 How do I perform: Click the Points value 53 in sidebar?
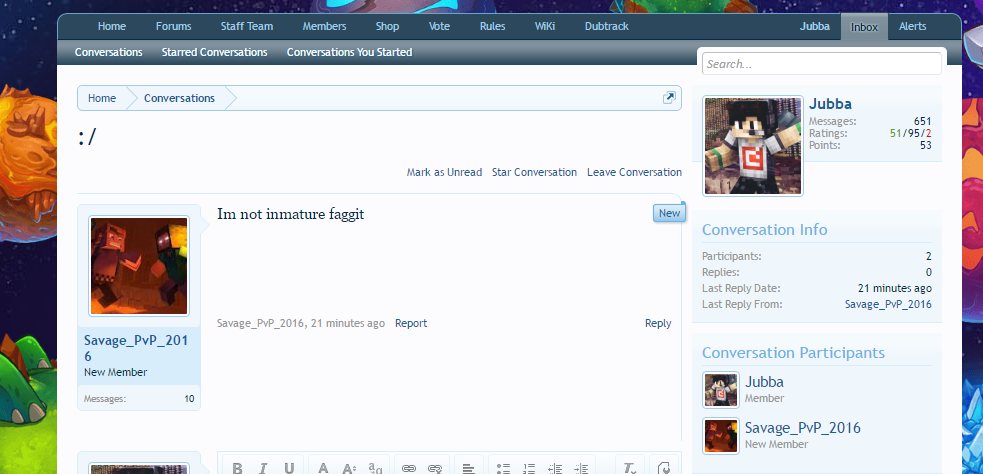pyautogui.click(x=925, y=145)
